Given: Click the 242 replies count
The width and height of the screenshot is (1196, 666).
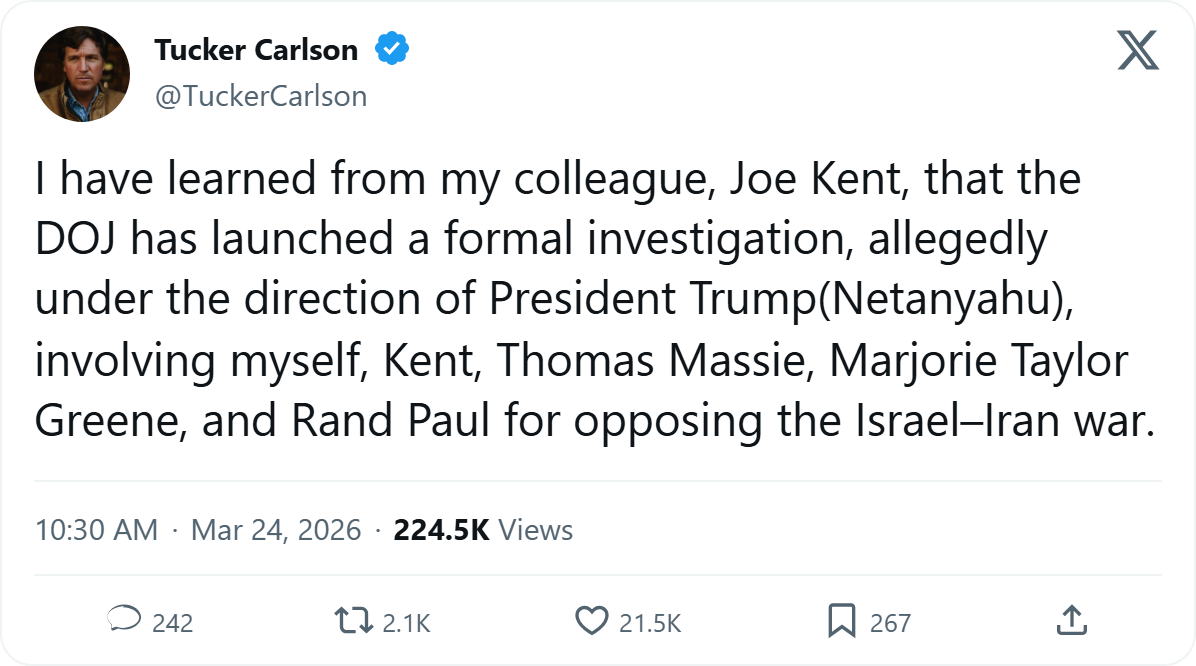Looking at the screenshot, I should tap(172, 623).
